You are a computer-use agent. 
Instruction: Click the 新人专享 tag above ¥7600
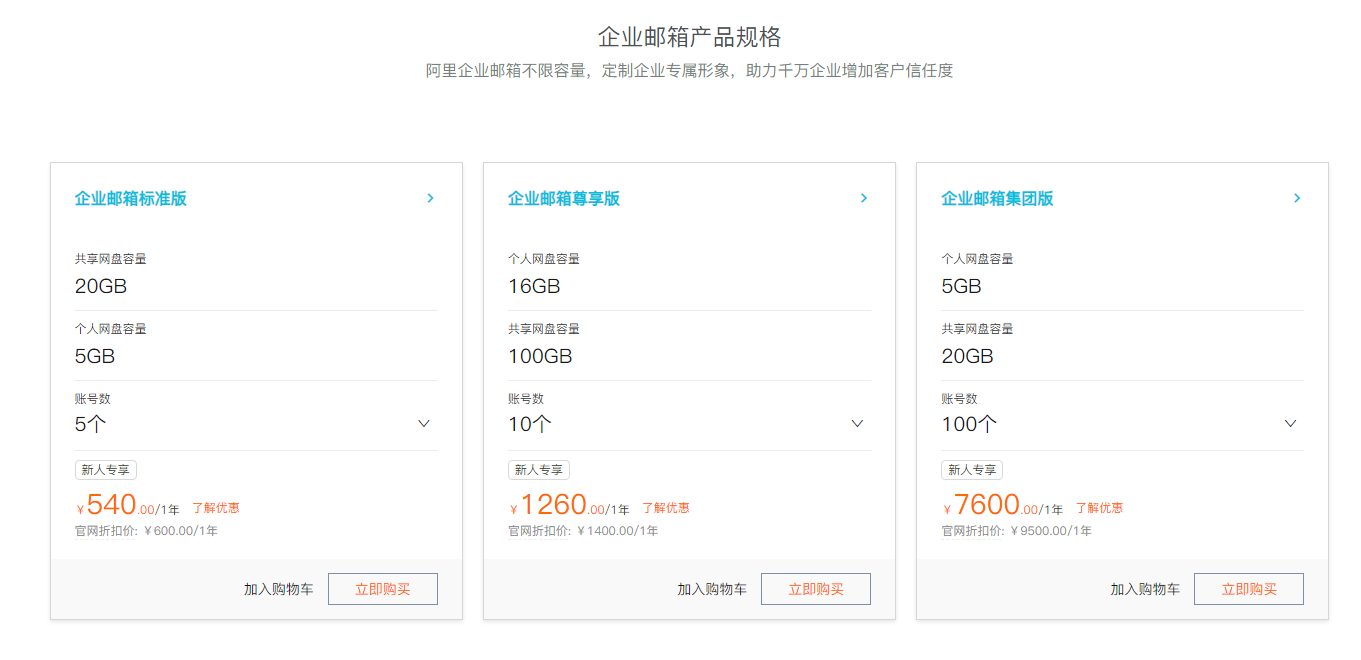pyautogui.click(x=972, y=470)
